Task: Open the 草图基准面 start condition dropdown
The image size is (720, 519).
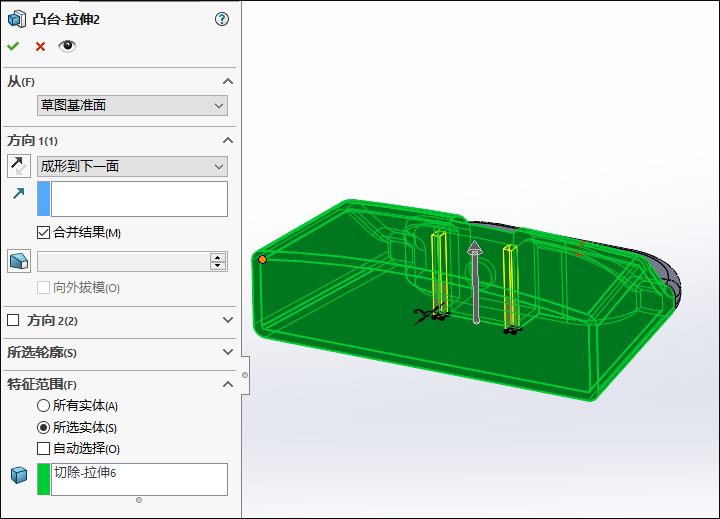Action: (x=132, y=106)
